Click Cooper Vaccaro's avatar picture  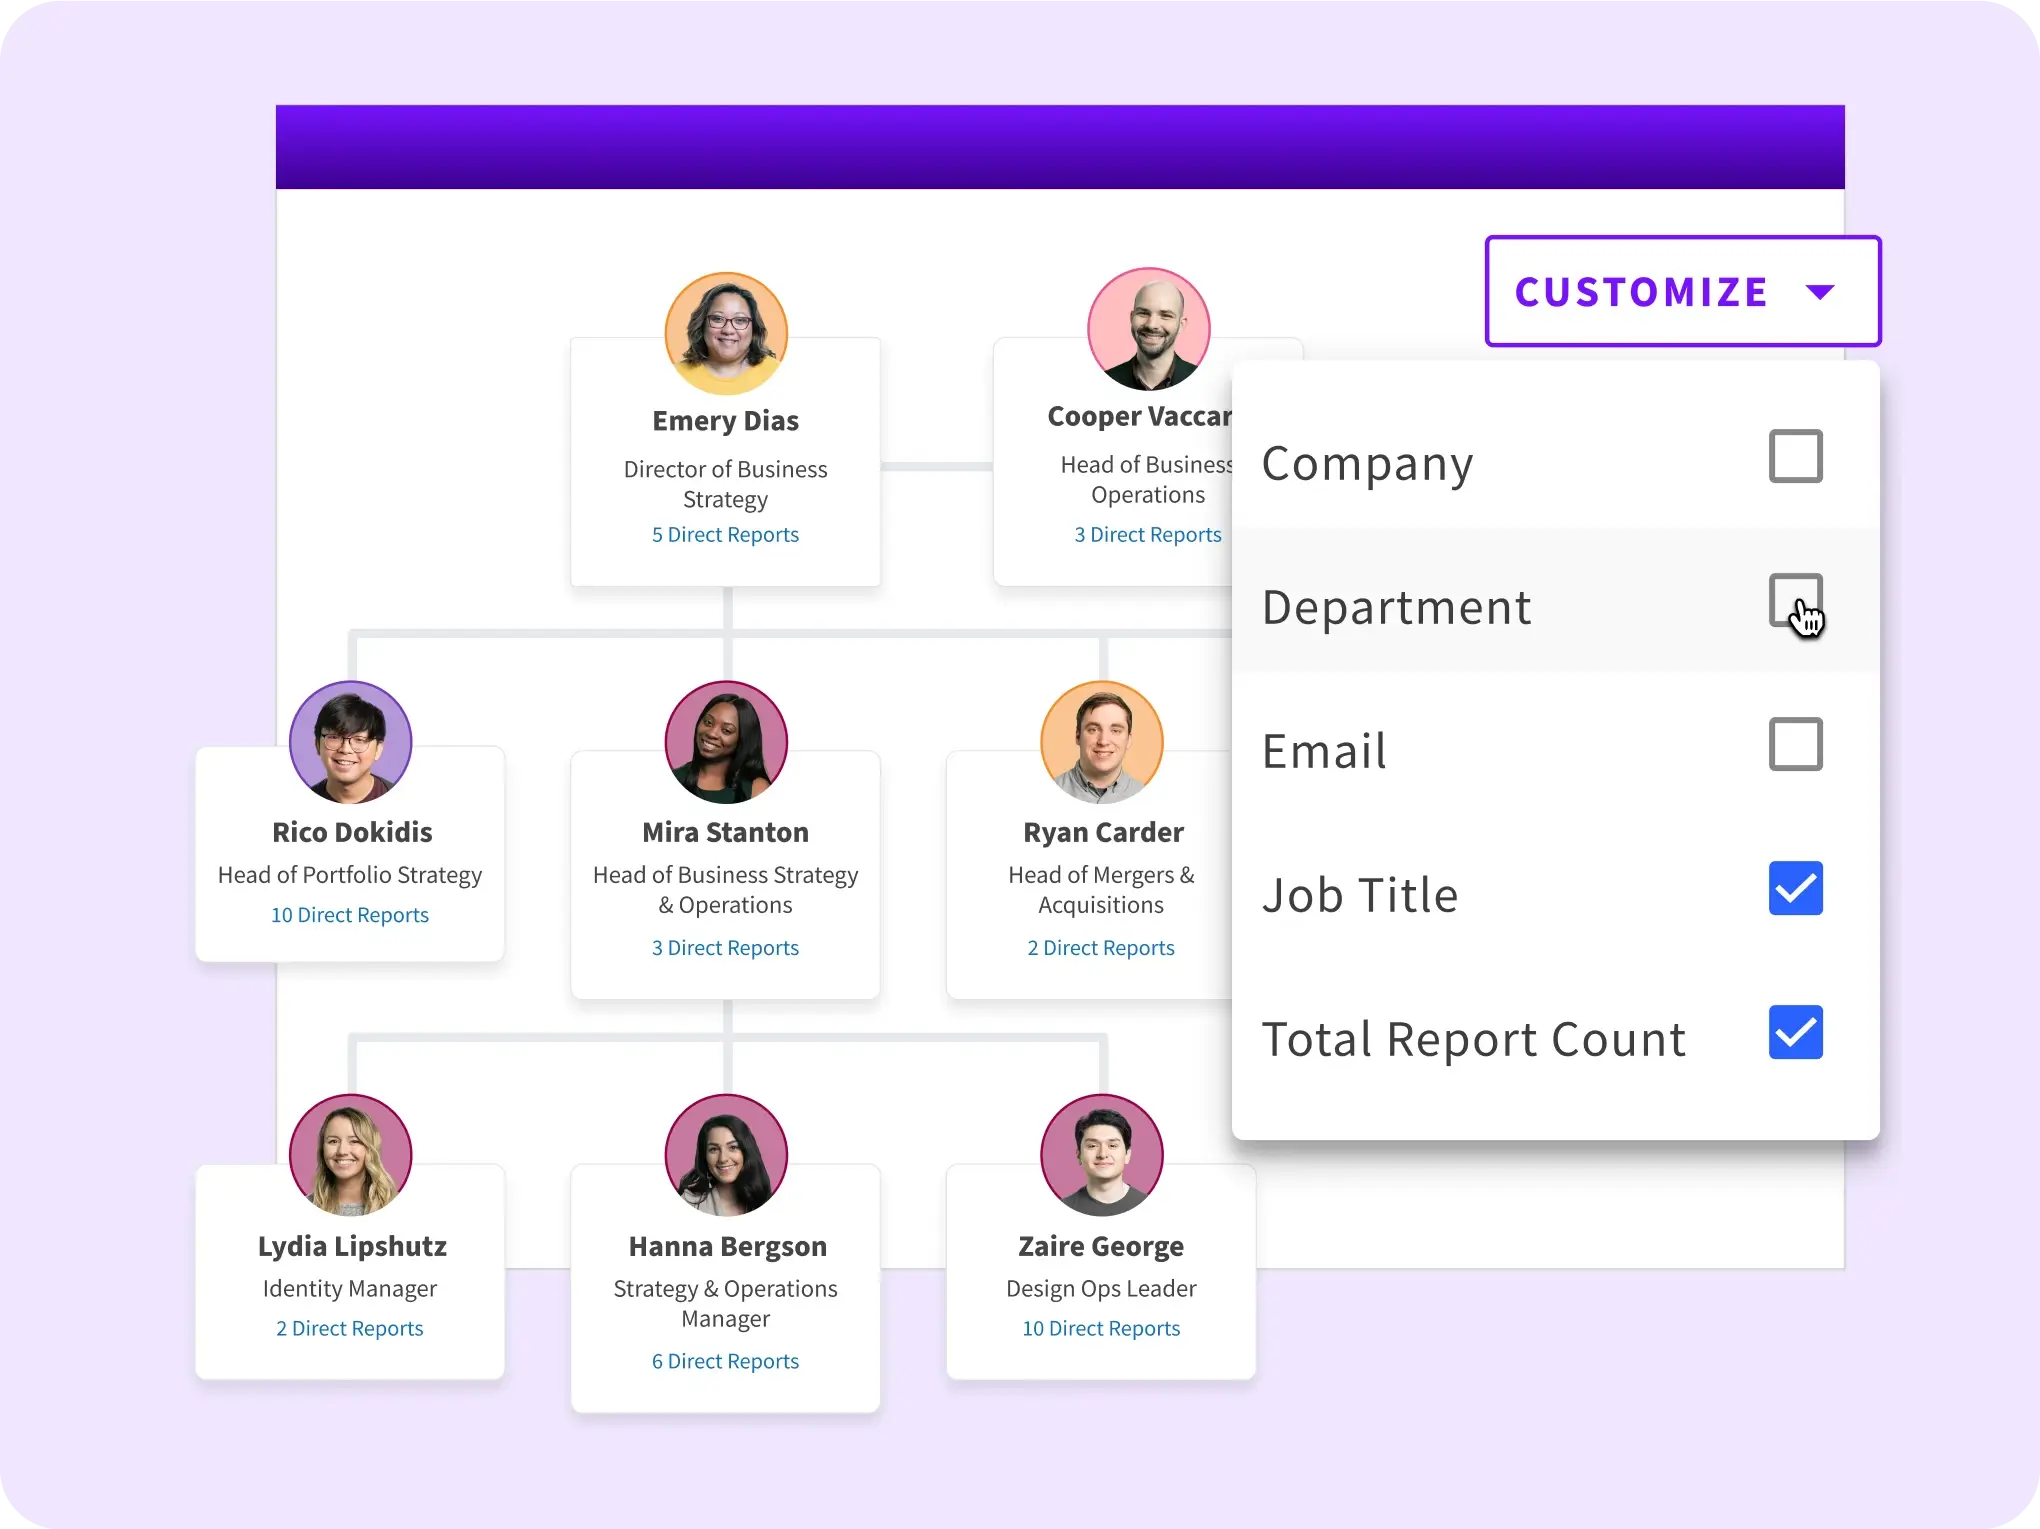point(1149,329)
